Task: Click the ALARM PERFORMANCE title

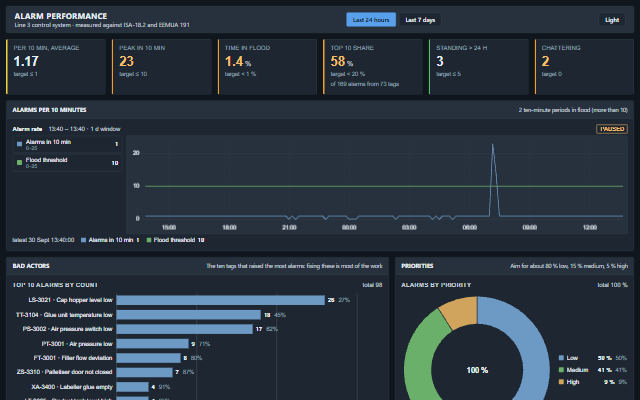Action: click(x=61, y=16)
